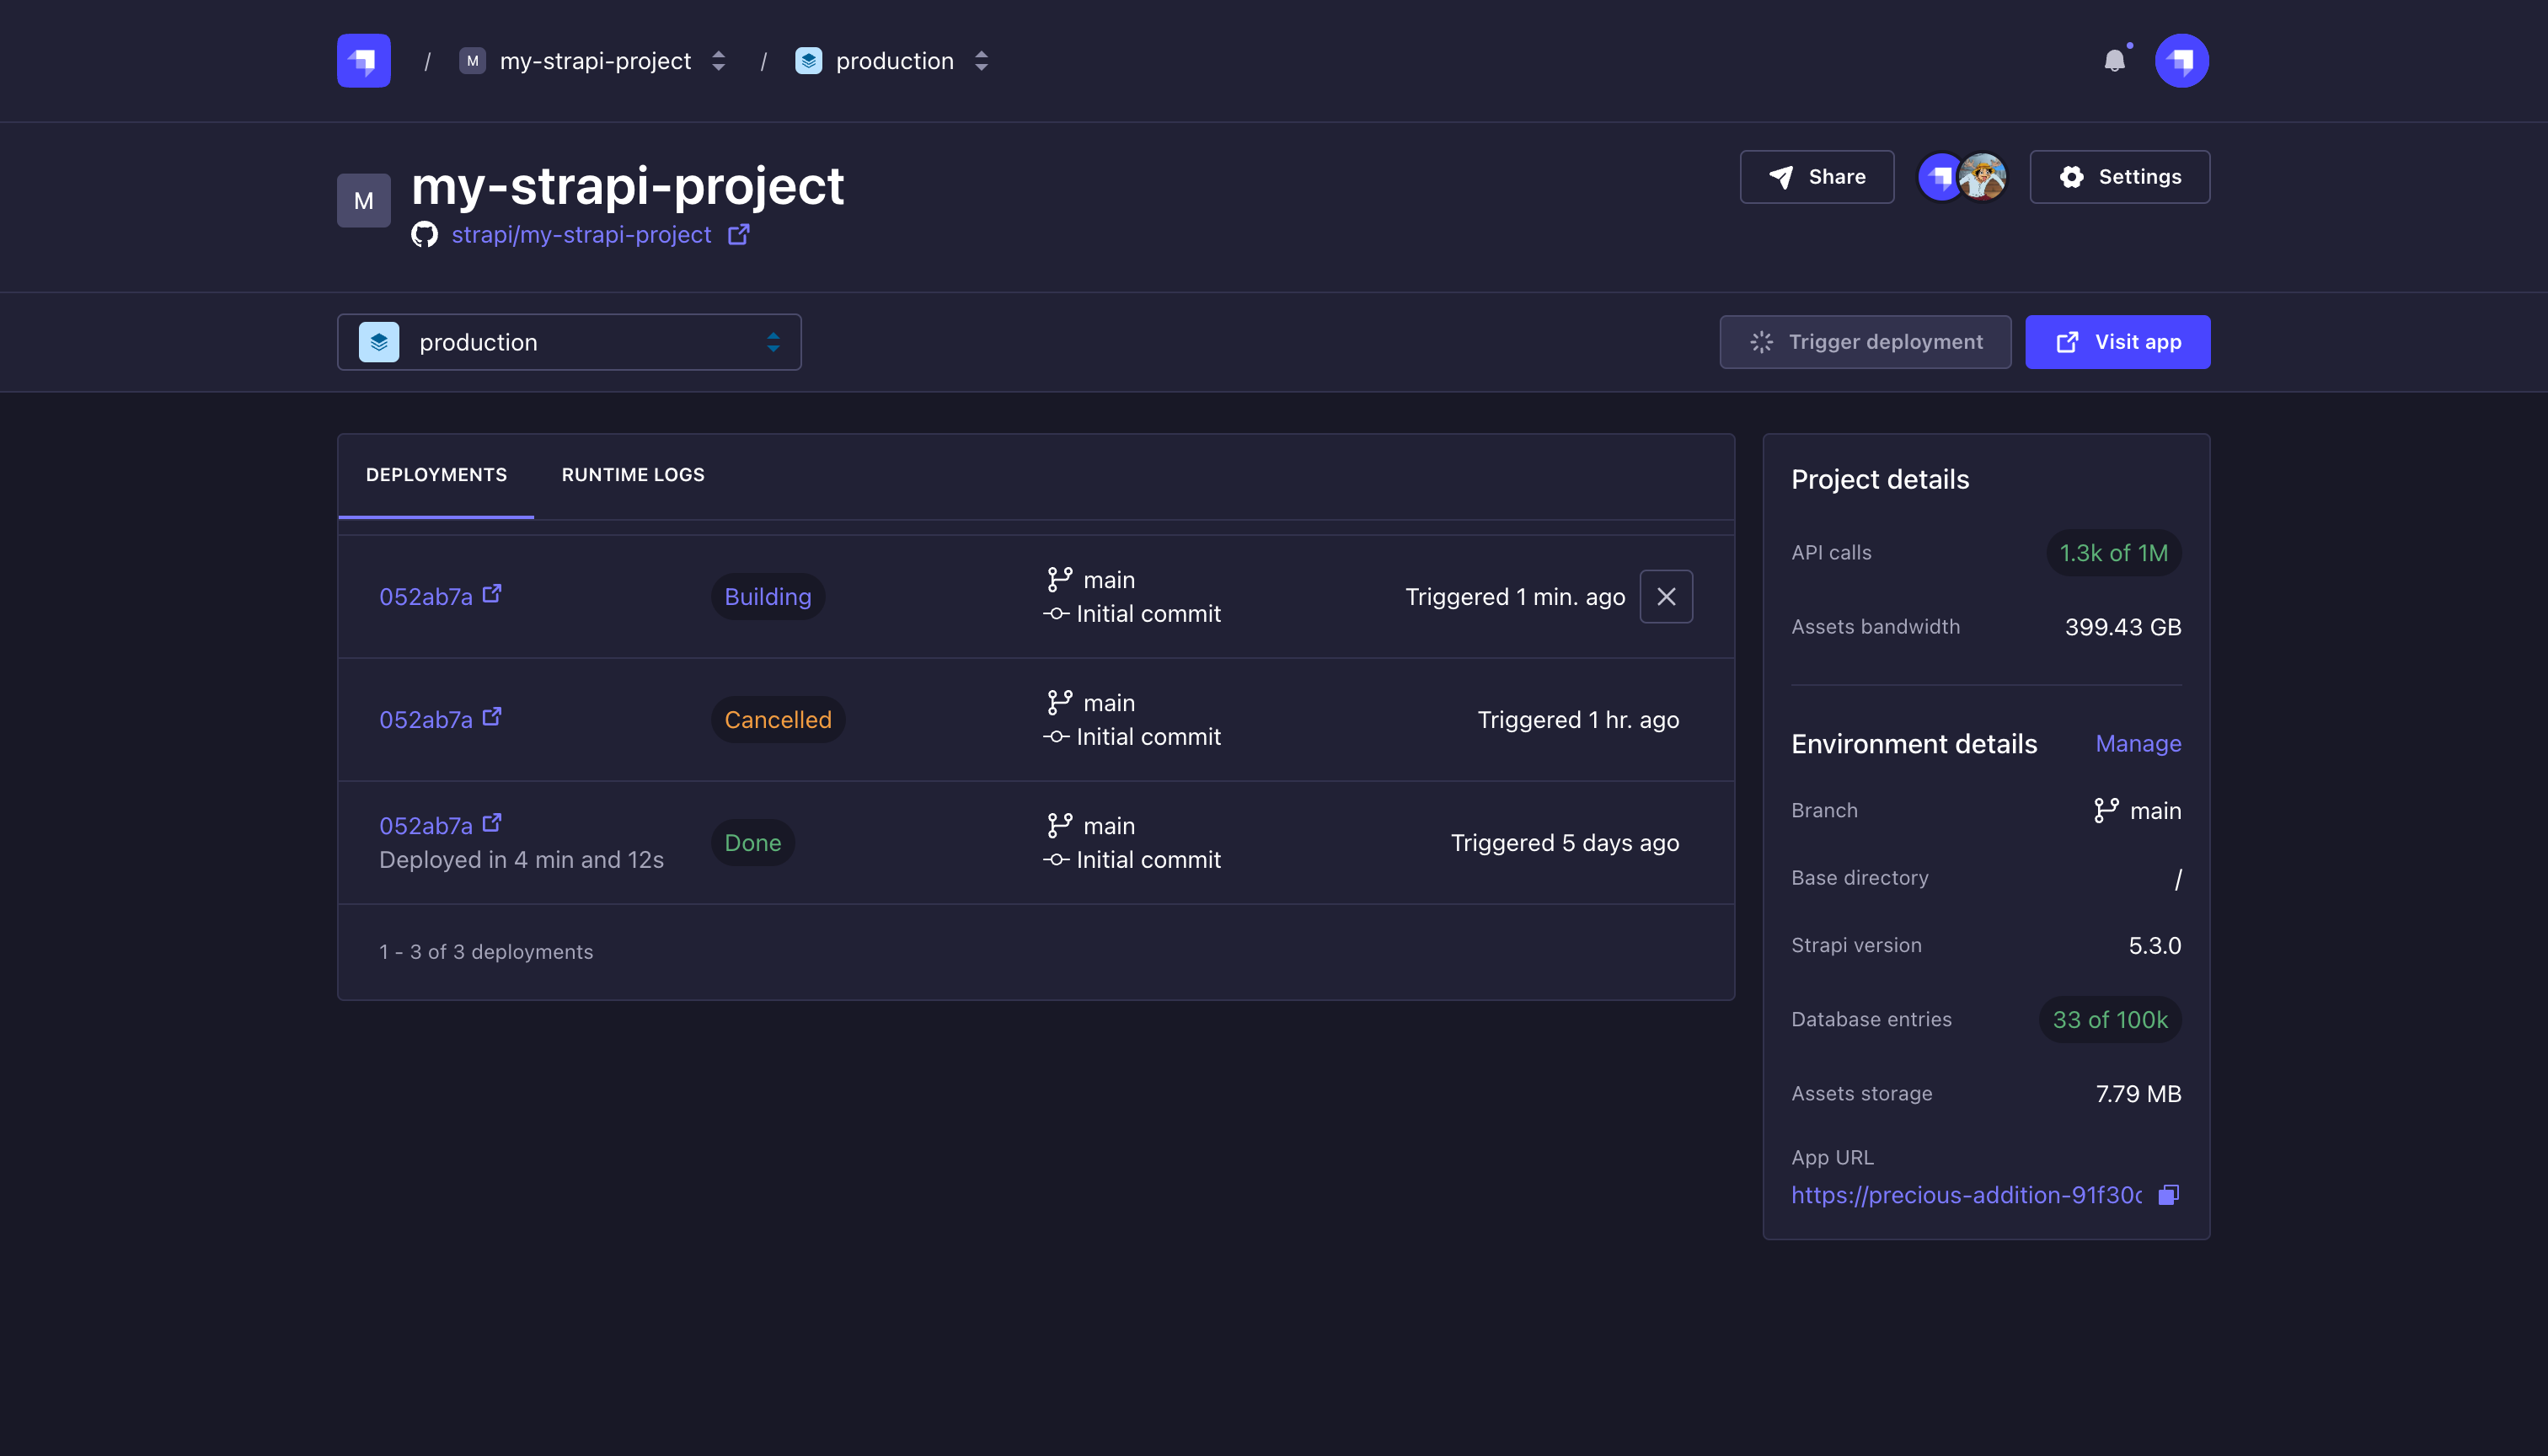Click Manage environment details link

coord(2138,742)
